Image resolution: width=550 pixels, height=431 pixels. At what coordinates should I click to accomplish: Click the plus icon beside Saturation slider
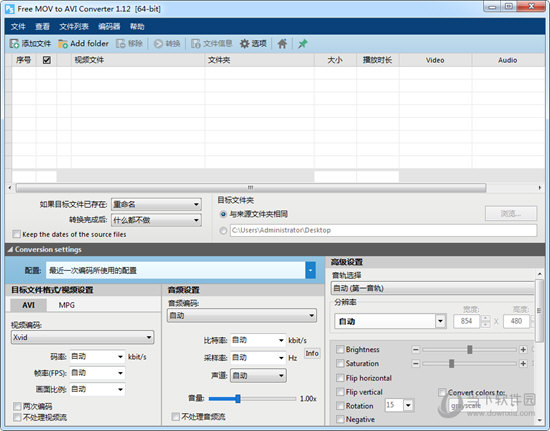coord(523,363)
